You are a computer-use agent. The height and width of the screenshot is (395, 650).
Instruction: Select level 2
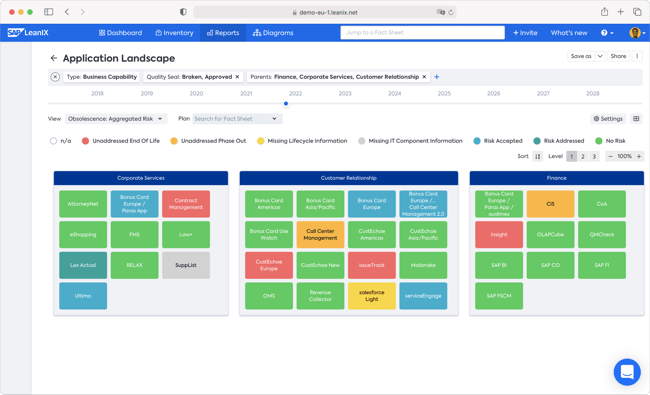click(583, 156)
